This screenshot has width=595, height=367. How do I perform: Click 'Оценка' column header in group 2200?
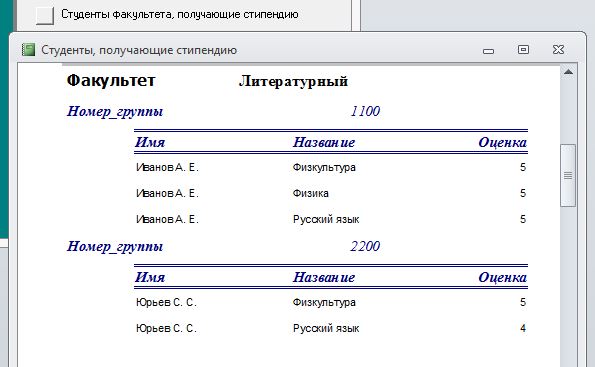click(x=502, y=277)
